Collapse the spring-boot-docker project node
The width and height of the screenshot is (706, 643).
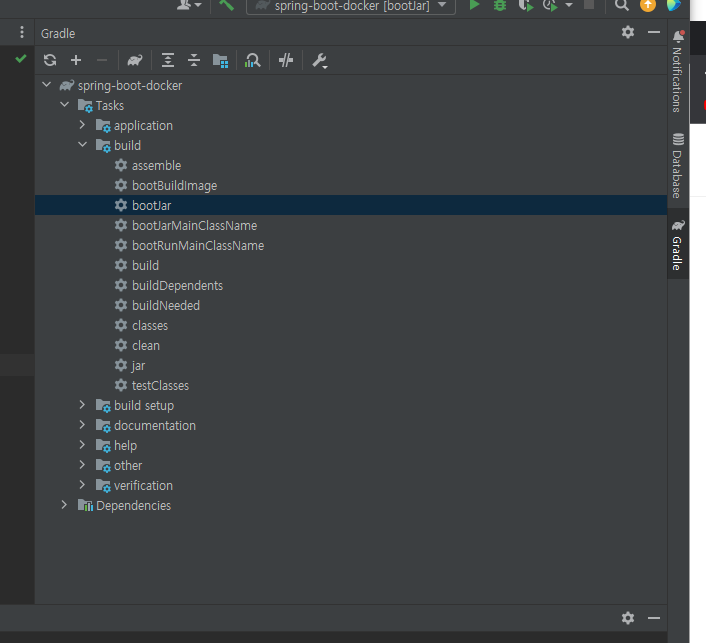click(x=46, y=85)
